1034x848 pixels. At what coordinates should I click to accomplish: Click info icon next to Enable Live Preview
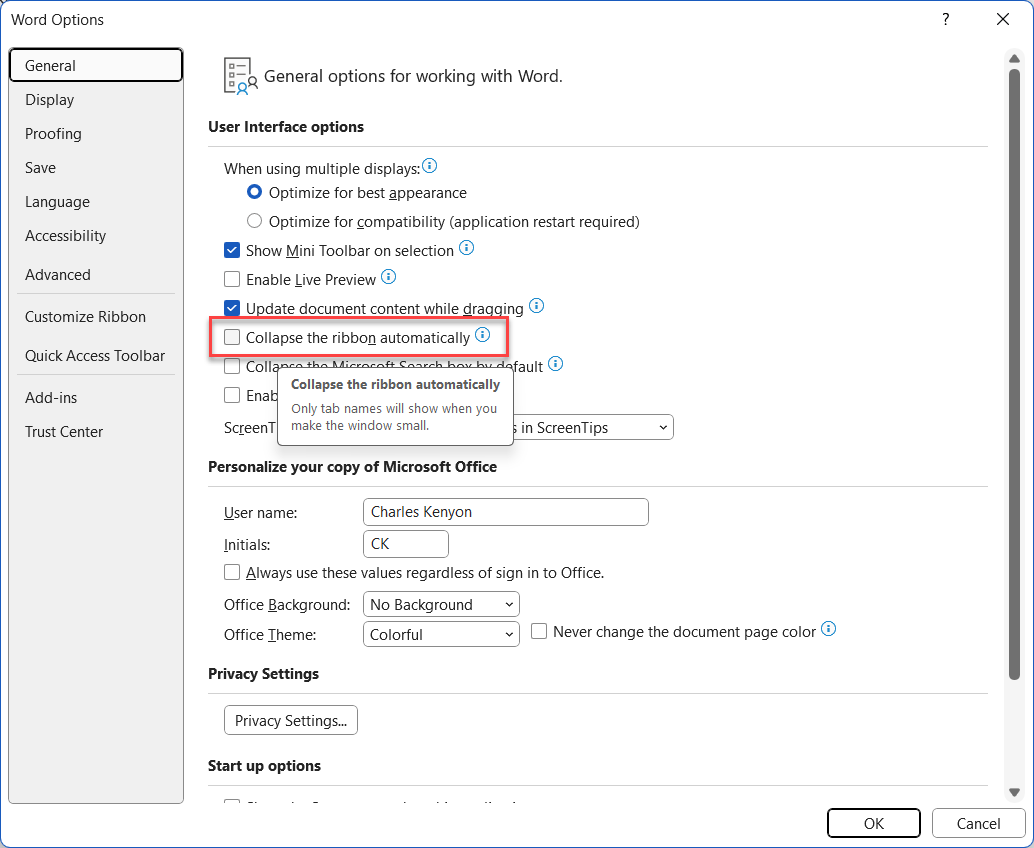389,277
